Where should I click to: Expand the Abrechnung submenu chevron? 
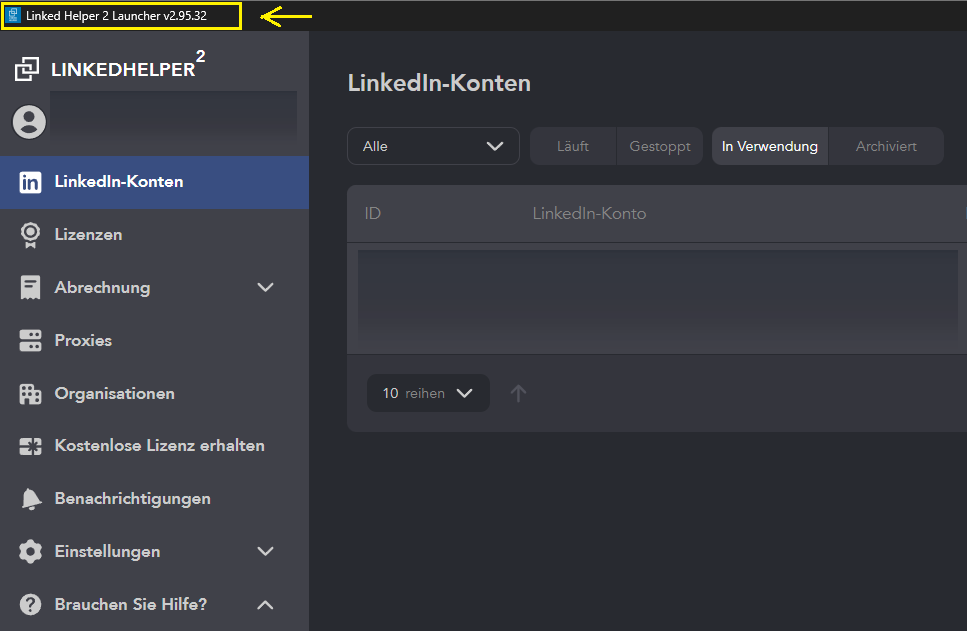coord(265,288)
